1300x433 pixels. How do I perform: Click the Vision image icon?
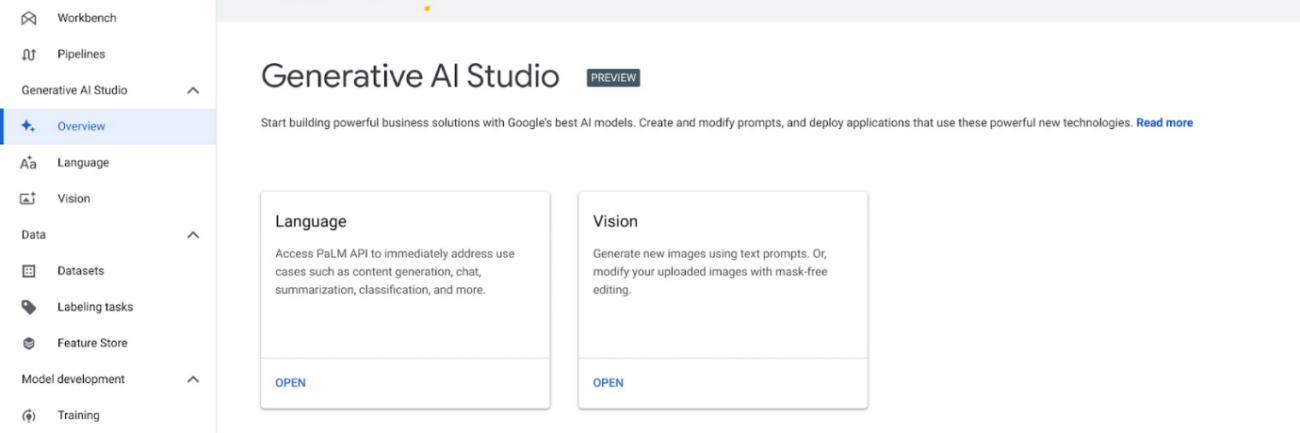pyautogui.click(x=29, y=199)
